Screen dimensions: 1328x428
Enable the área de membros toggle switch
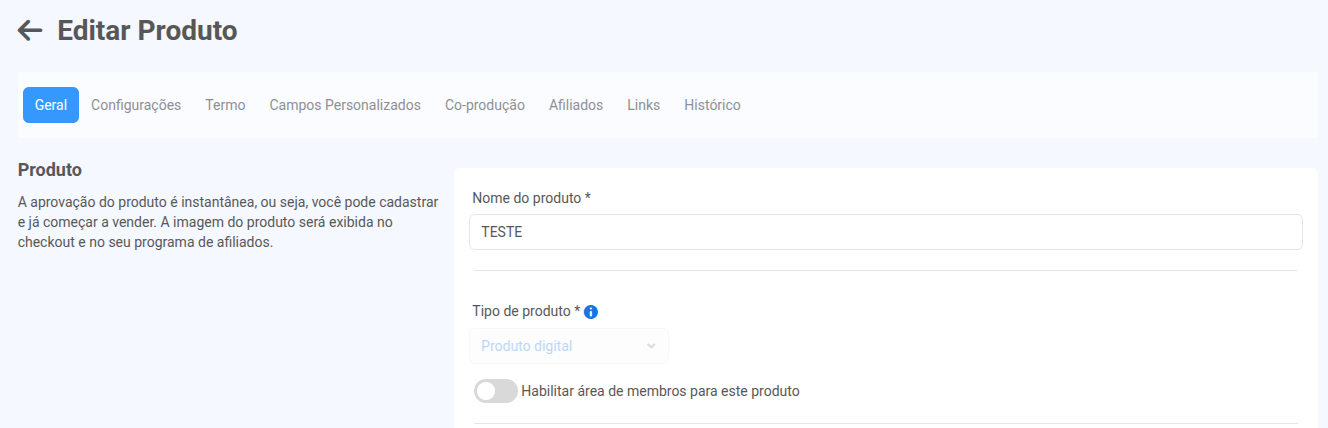pos(495,391)
